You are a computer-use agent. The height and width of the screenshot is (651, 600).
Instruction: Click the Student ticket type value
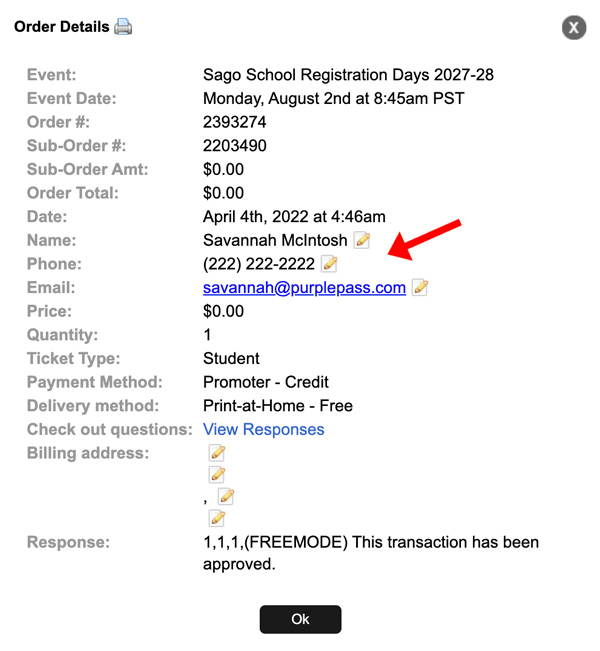pyautogui.click(x=231, y=358)
